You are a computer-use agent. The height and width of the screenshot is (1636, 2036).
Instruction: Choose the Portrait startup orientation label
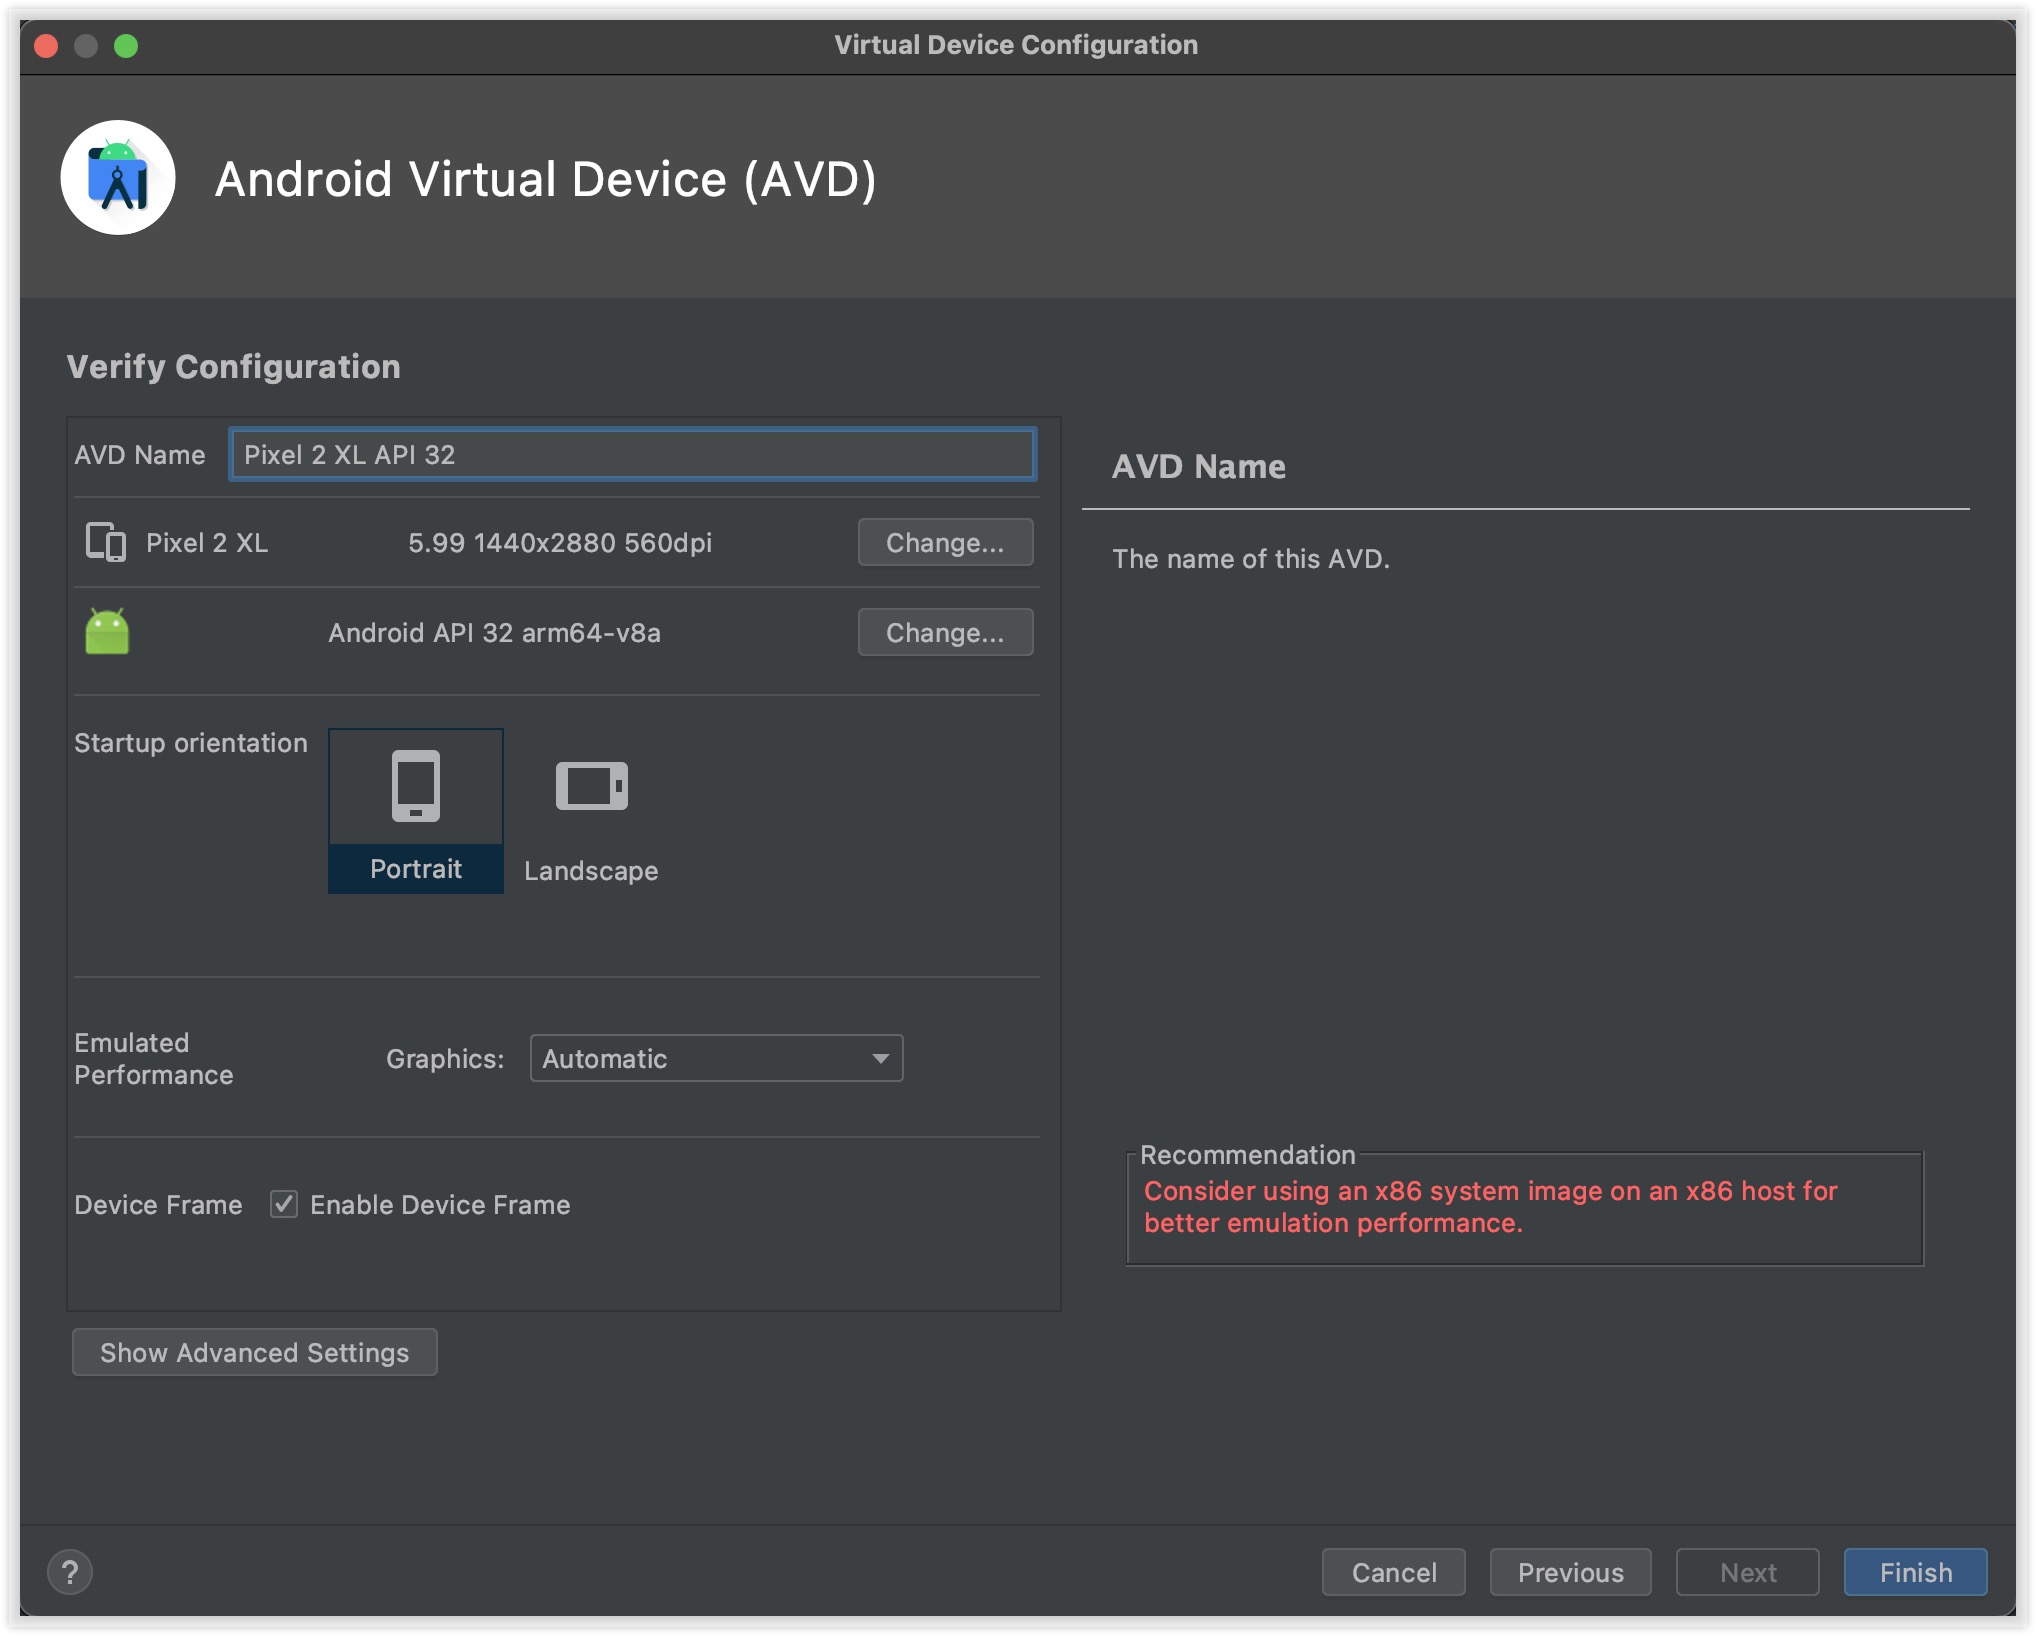415,869
